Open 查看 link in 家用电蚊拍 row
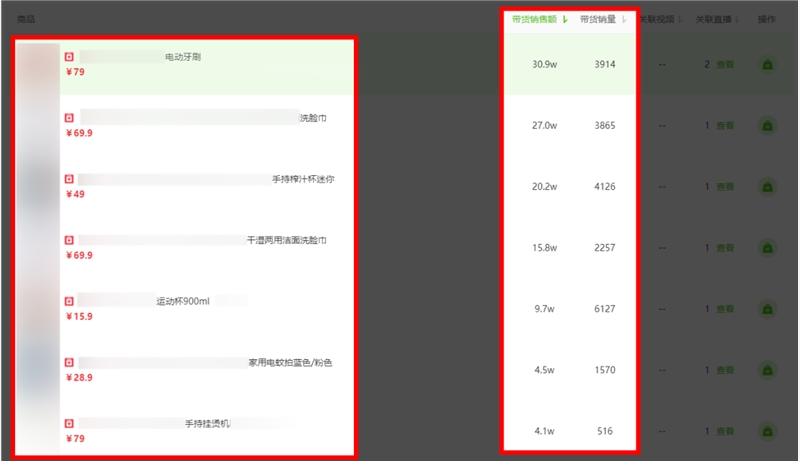This screenshot has width=800, height=461. tap(725, 371)
